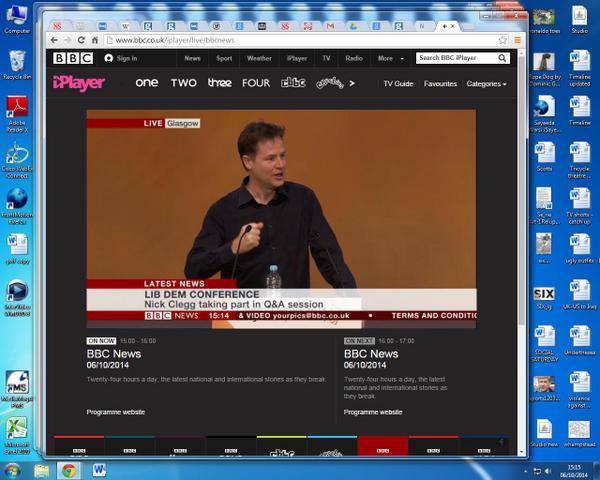This screenshot has height=480, width=600.
Task: Open News in BBC navigation
Action: click(192, 59)
